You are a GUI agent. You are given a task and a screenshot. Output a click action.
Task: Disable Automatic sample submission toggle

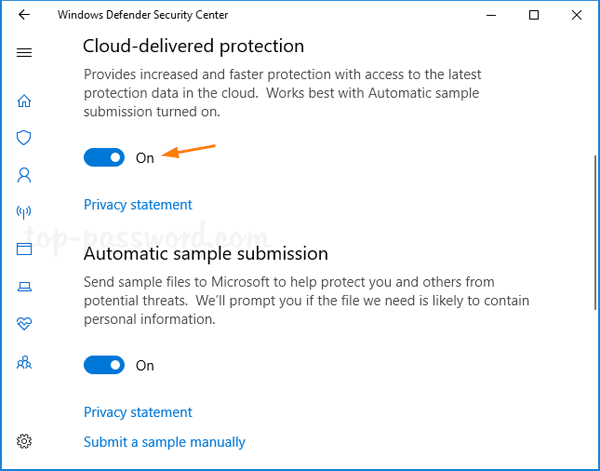104,365
